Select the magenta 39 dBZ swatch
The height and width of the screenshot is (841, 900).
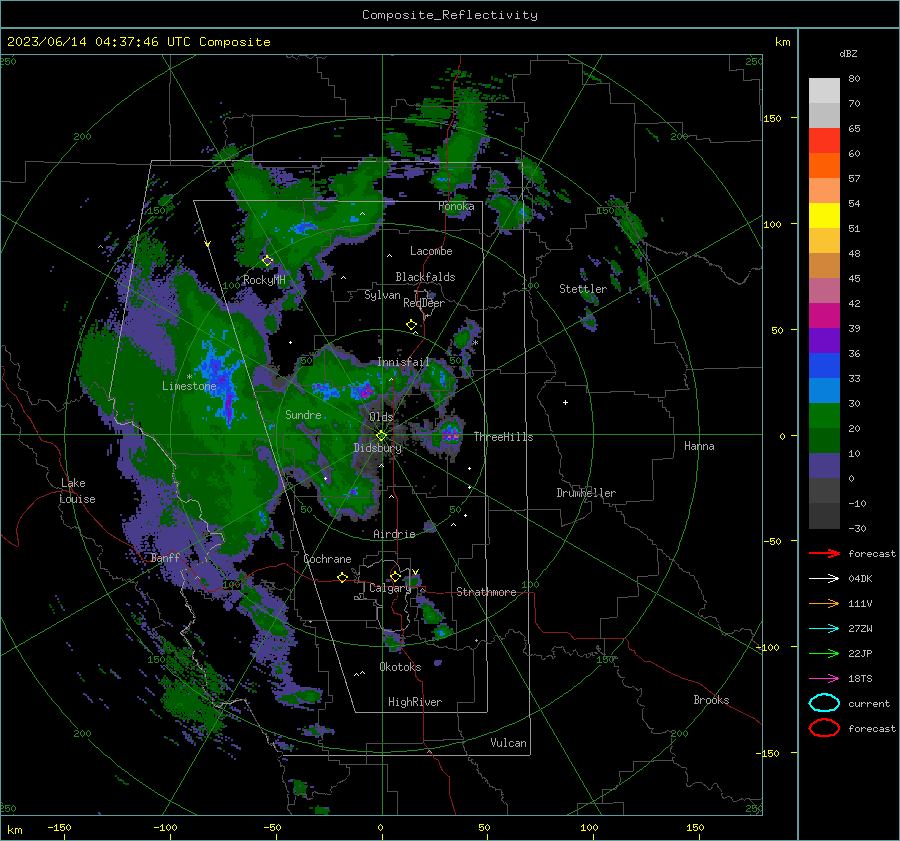click(x=824, y=316)
